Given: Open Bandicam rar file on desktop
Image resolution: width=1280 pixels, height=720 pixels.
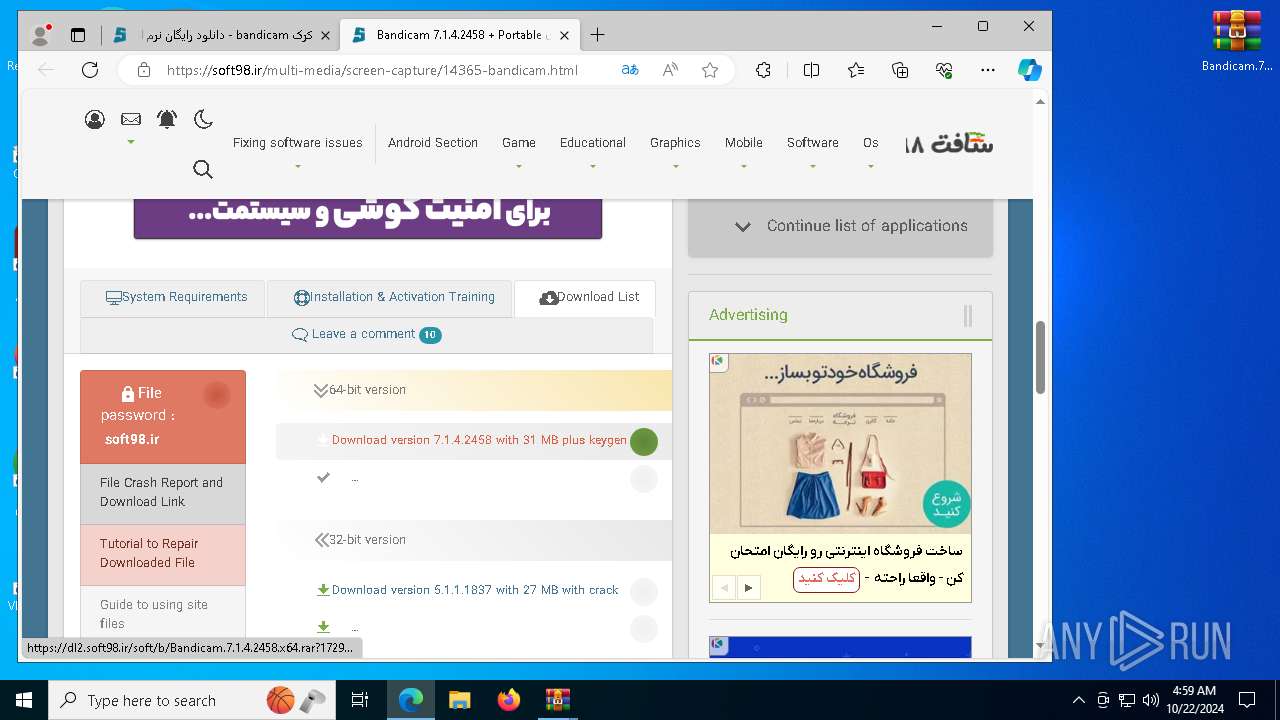Looking at the screenshot, I should (x=1237, y=41).
